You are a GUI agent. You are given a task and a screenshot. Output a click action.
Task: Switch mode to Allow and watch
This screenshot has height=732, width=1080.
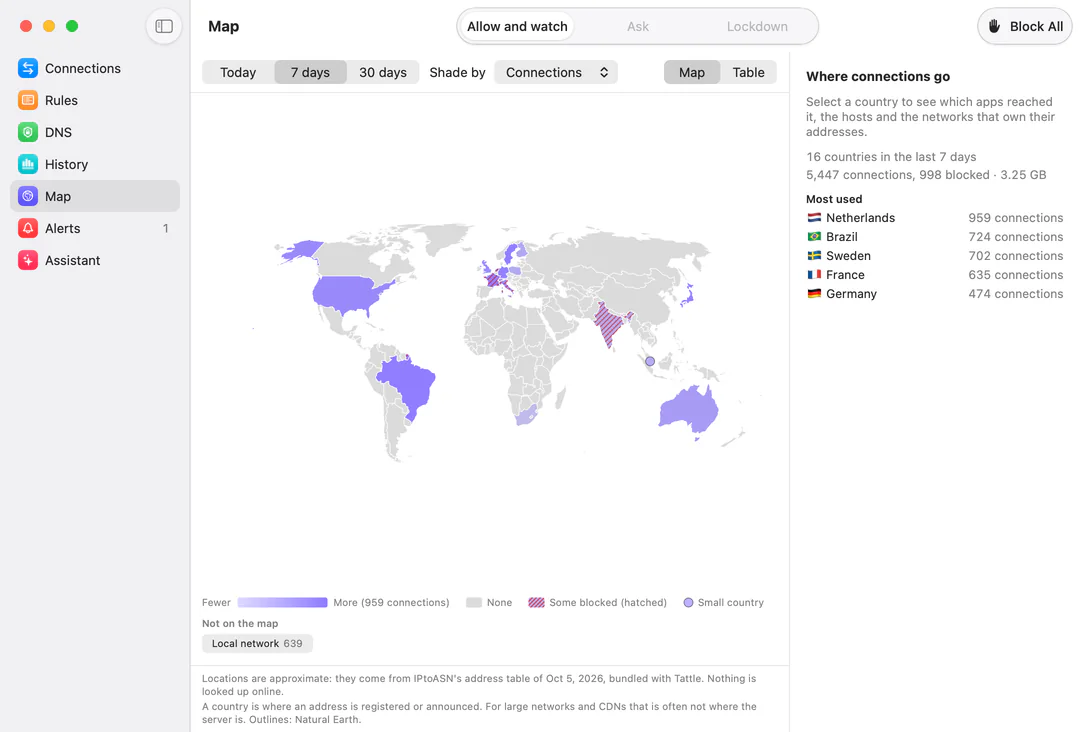tap(517, 26)
